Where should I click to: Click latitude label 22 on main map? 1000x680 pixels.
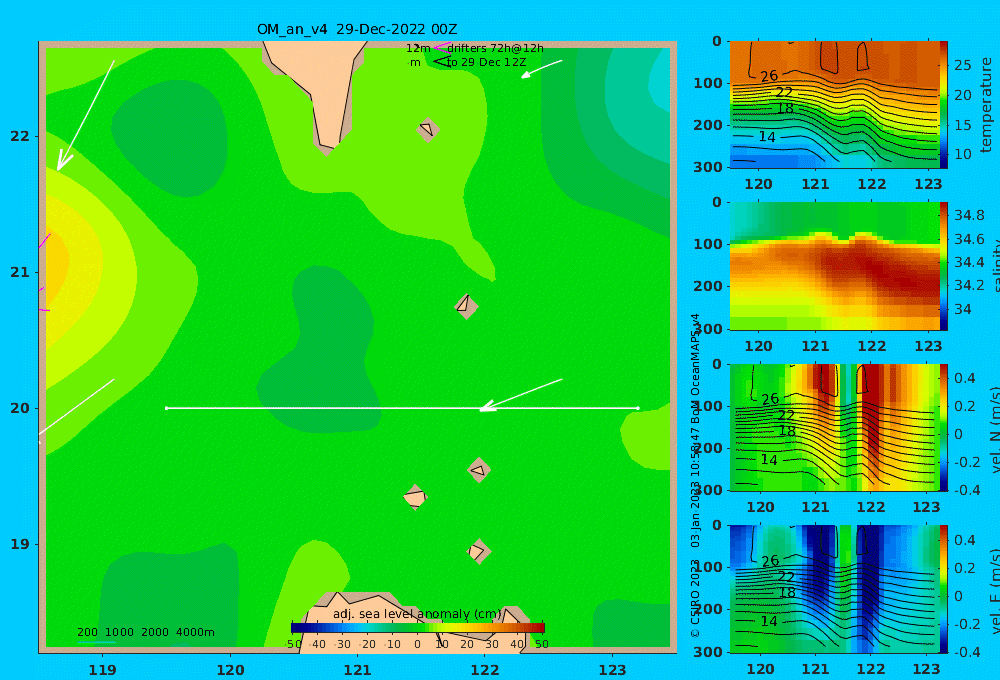[19, 136]
